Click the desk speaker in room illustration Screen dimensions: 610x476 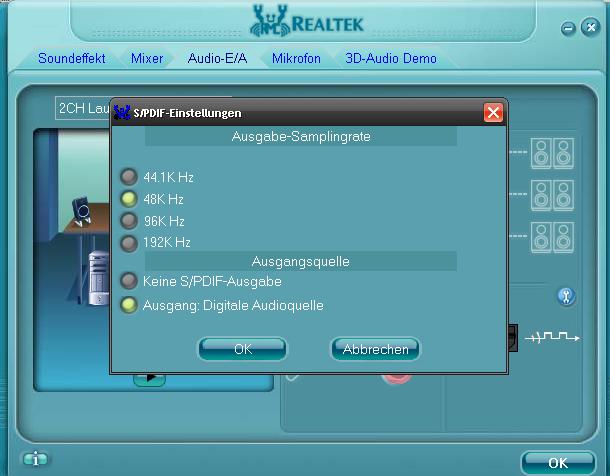click(x=82, y=212)
